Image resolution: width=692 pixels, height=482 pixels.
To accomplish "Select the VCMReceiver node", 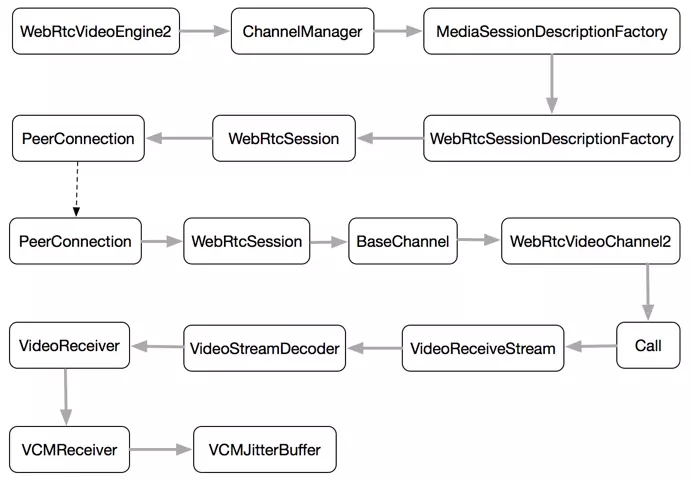I will point(69,450).
